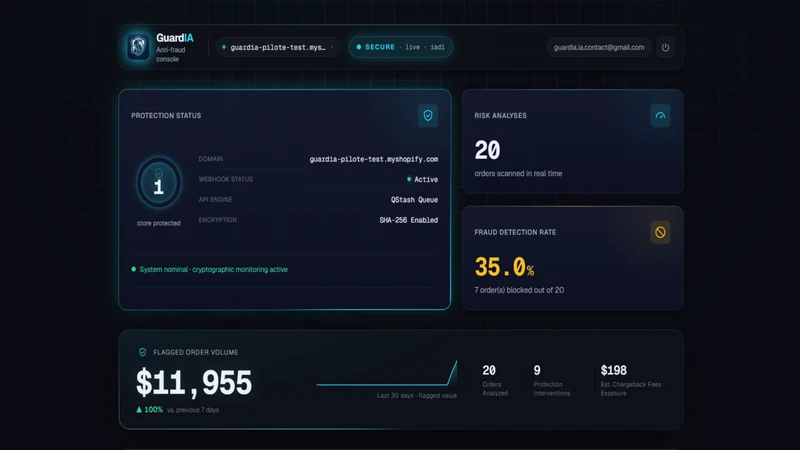Click the 20 orders scanned number
The width and height of the screenshot is (800, 450).
(487, 150)
